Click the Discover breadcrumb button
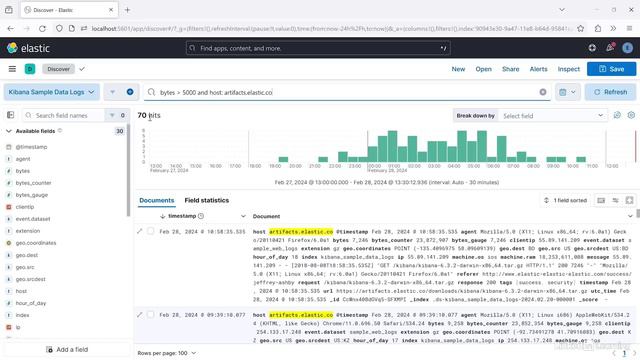The height and width of the screenshot is (360, 640). 58,69
